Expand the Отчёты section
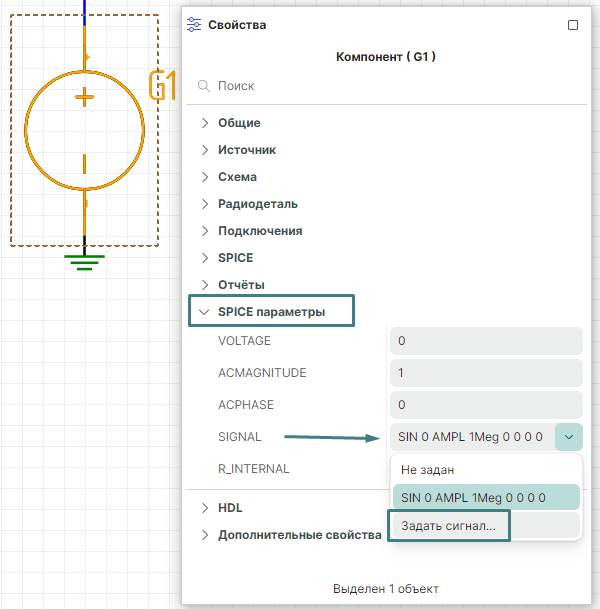 pos(205,285)
